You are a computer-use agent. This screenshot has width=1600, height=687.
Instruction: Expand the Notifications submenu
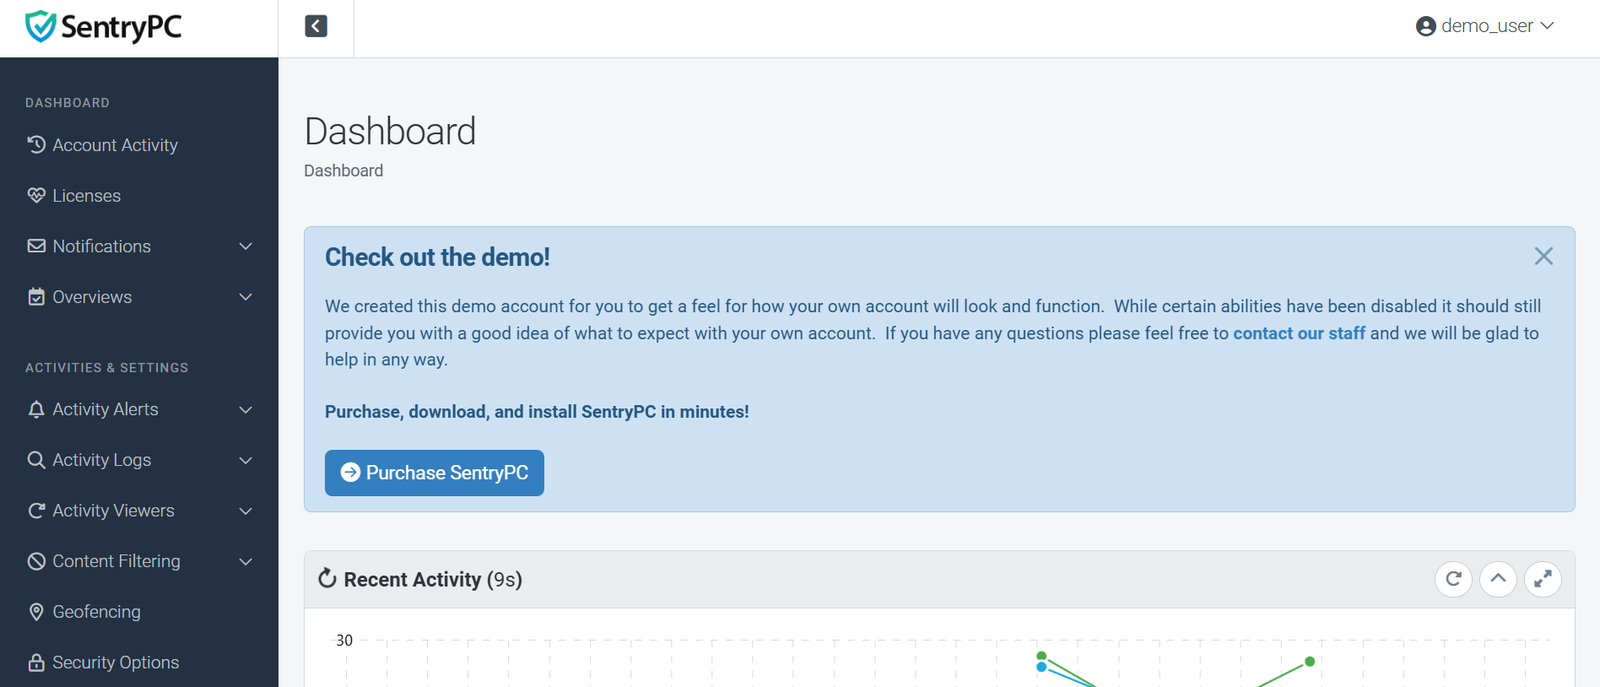click(x=139, y=246)
